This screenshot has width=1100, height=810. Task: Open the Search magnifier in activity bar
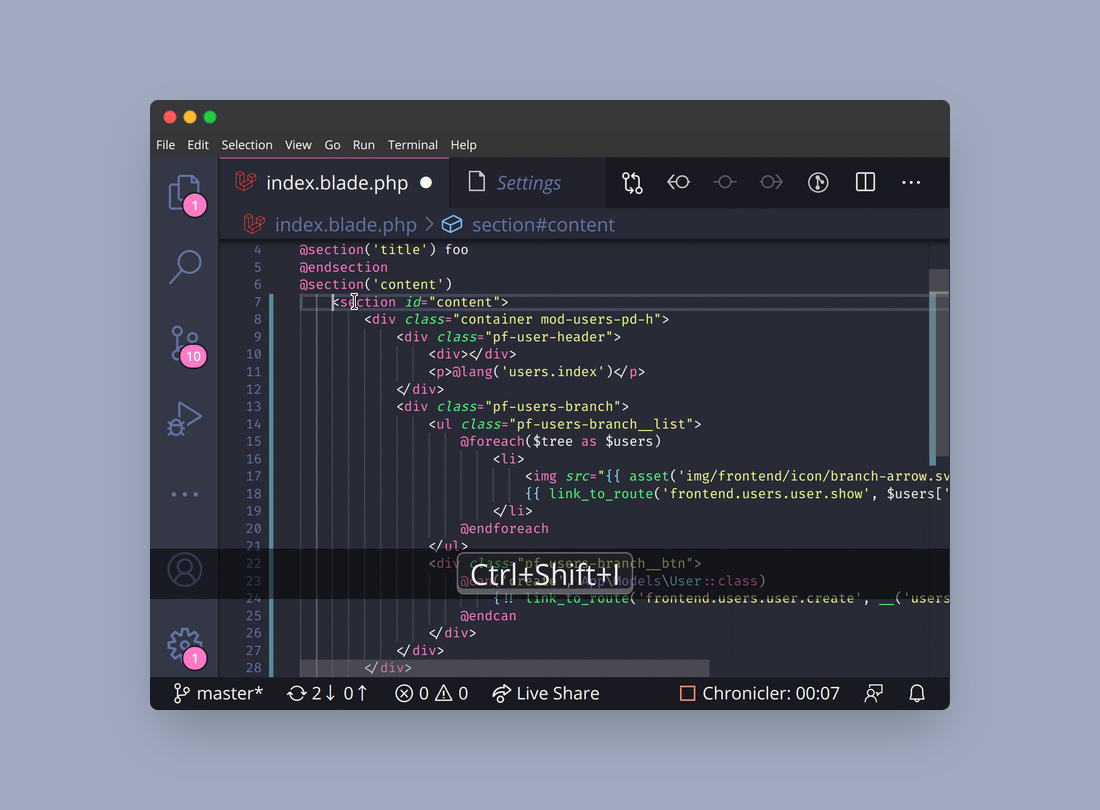coord(185,267)
